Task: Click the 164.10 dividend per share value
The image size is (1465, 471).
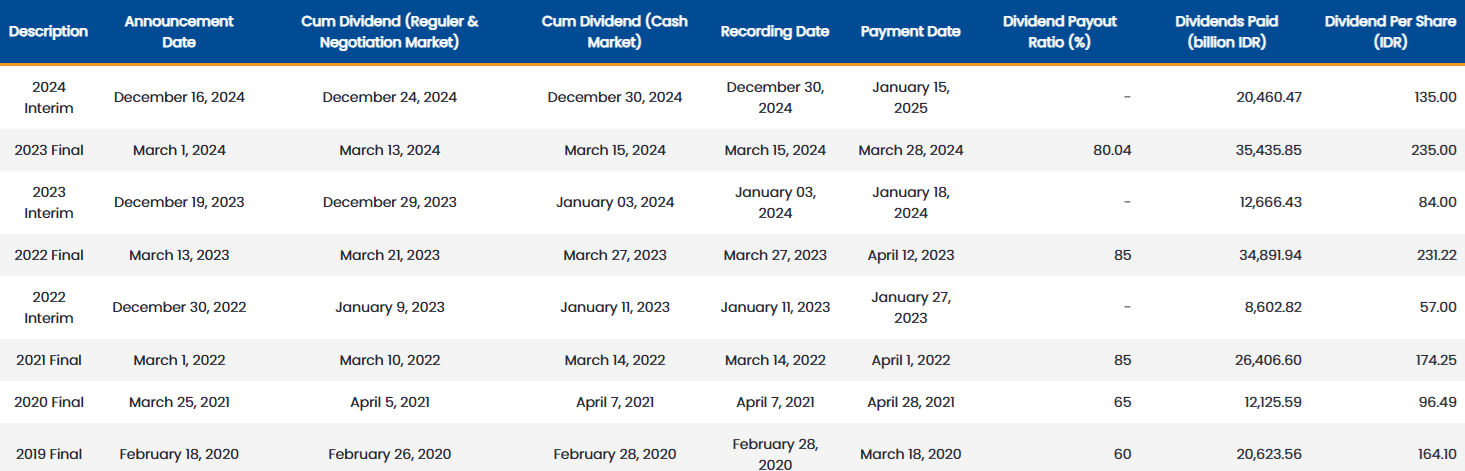Action: (1436, 454)
